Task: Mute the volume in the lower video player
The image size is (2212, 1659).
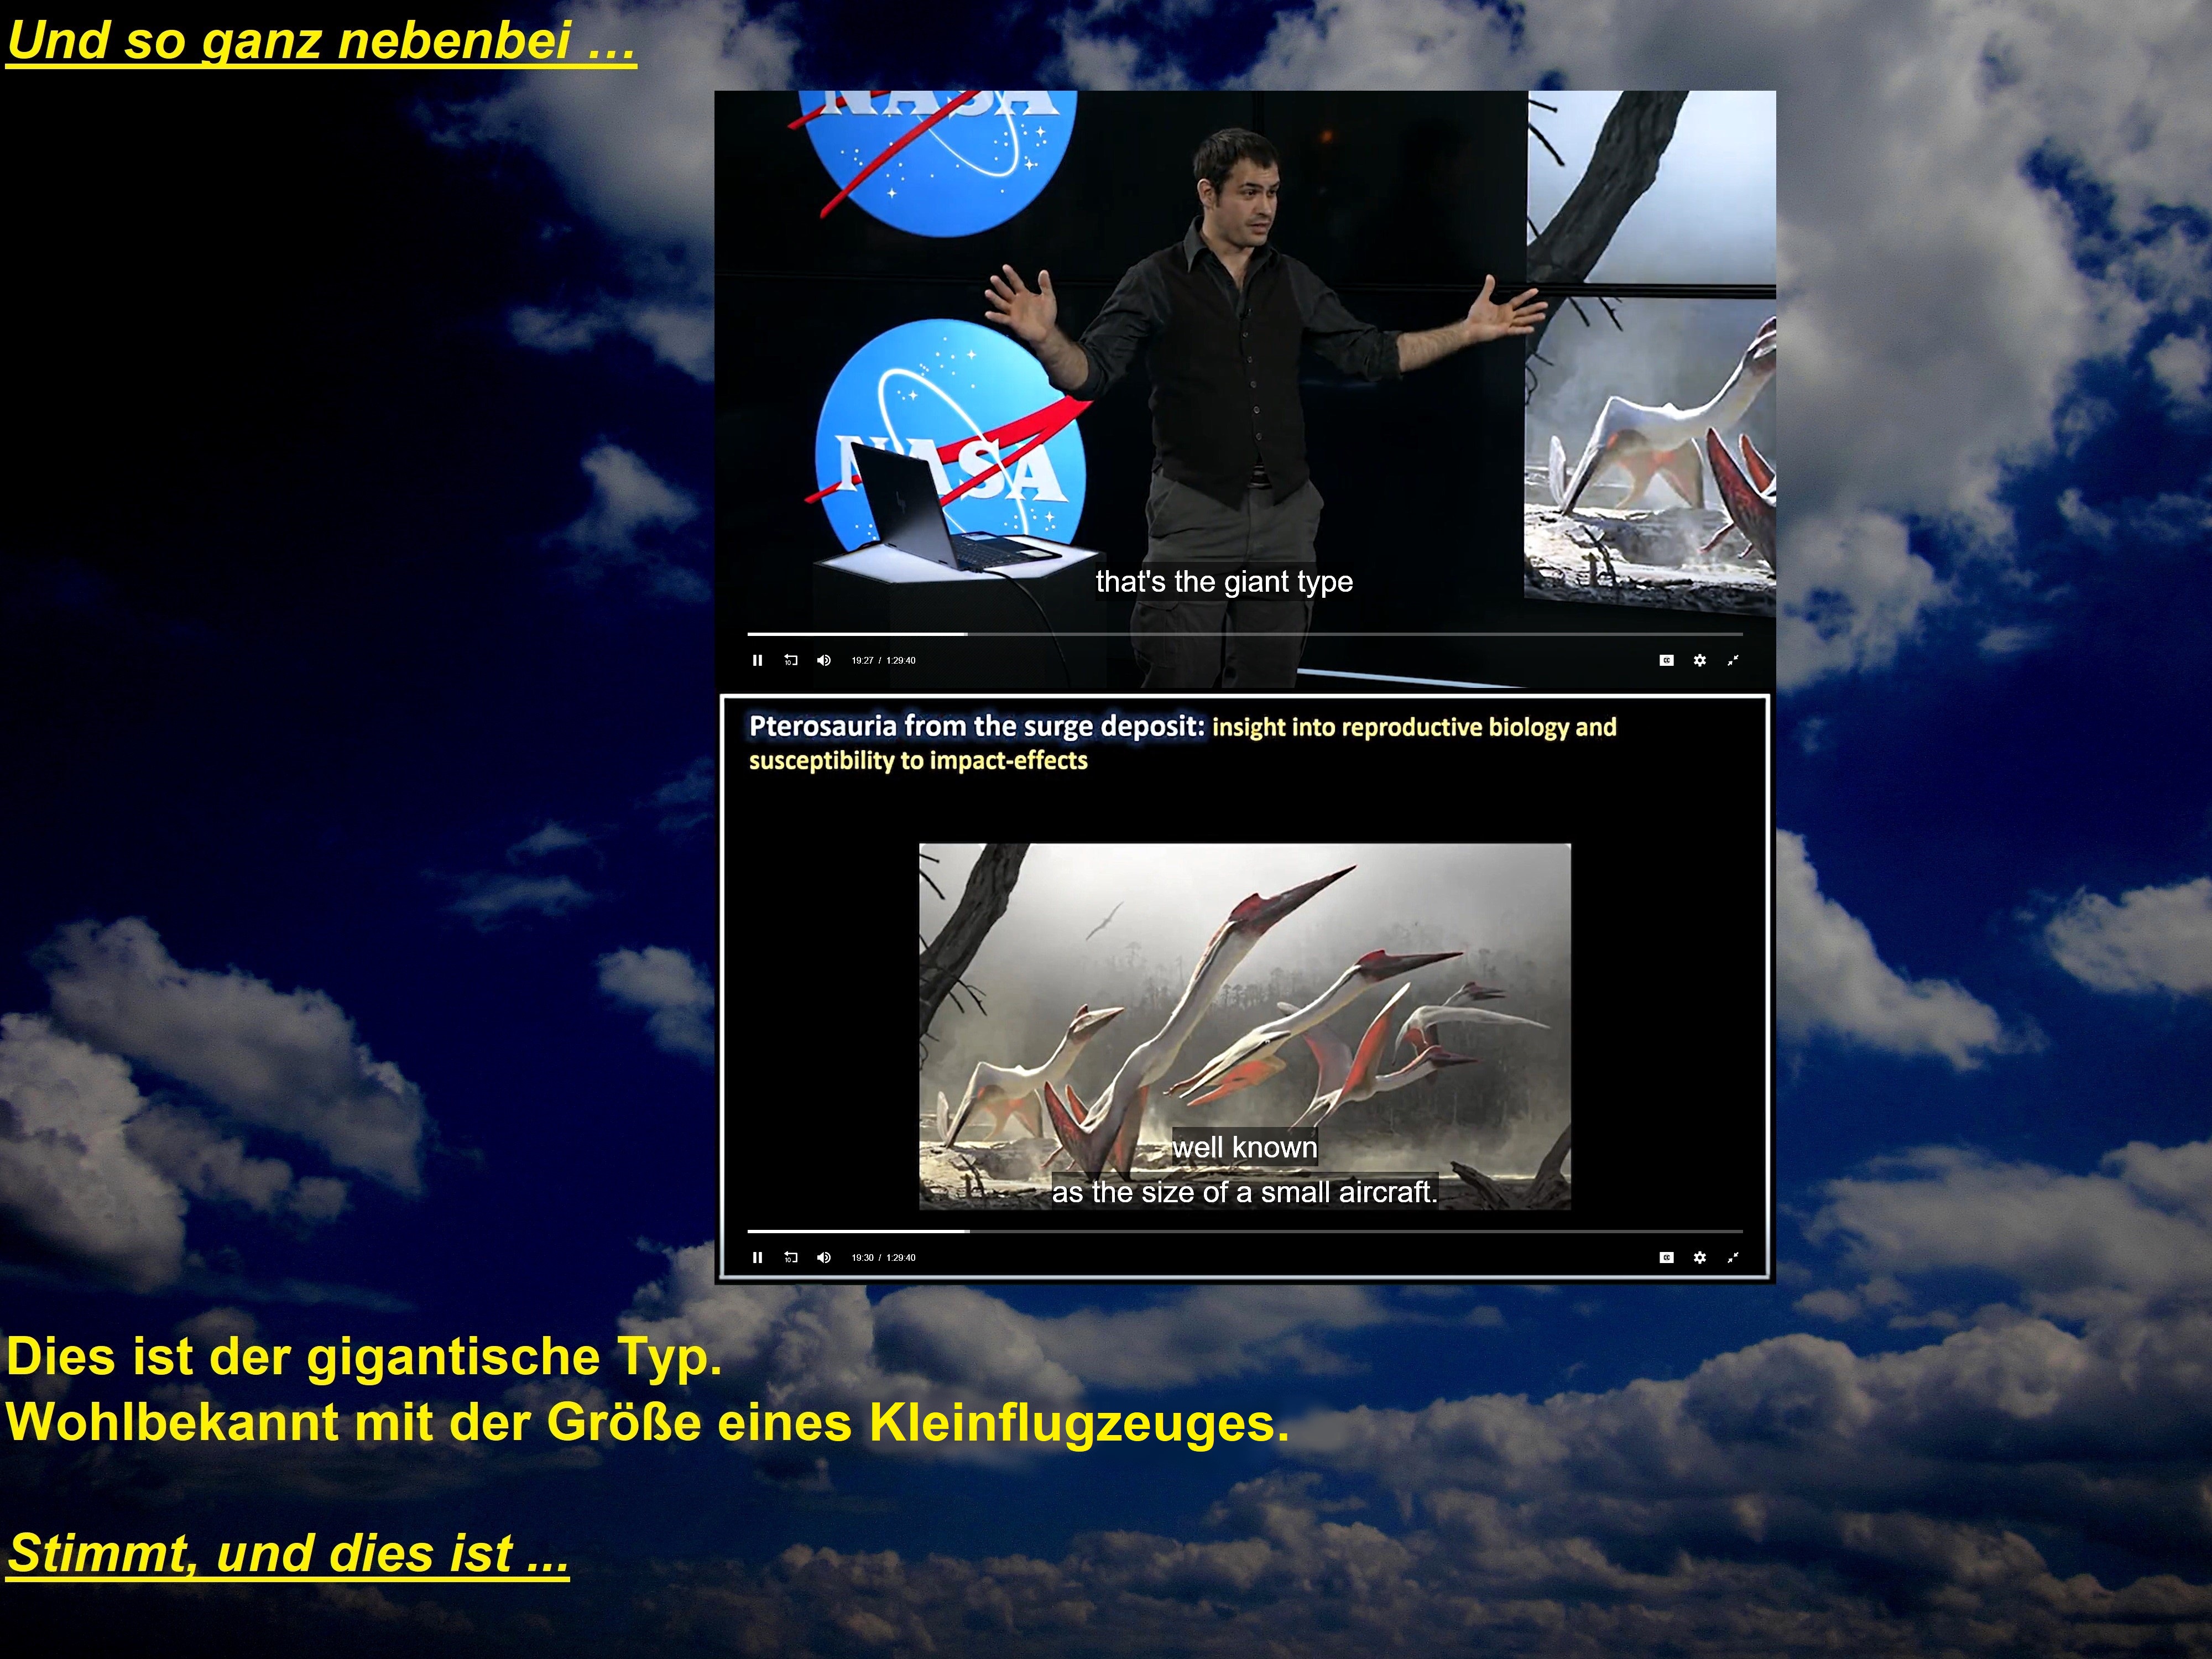Action: click(x=824, y=1257)
